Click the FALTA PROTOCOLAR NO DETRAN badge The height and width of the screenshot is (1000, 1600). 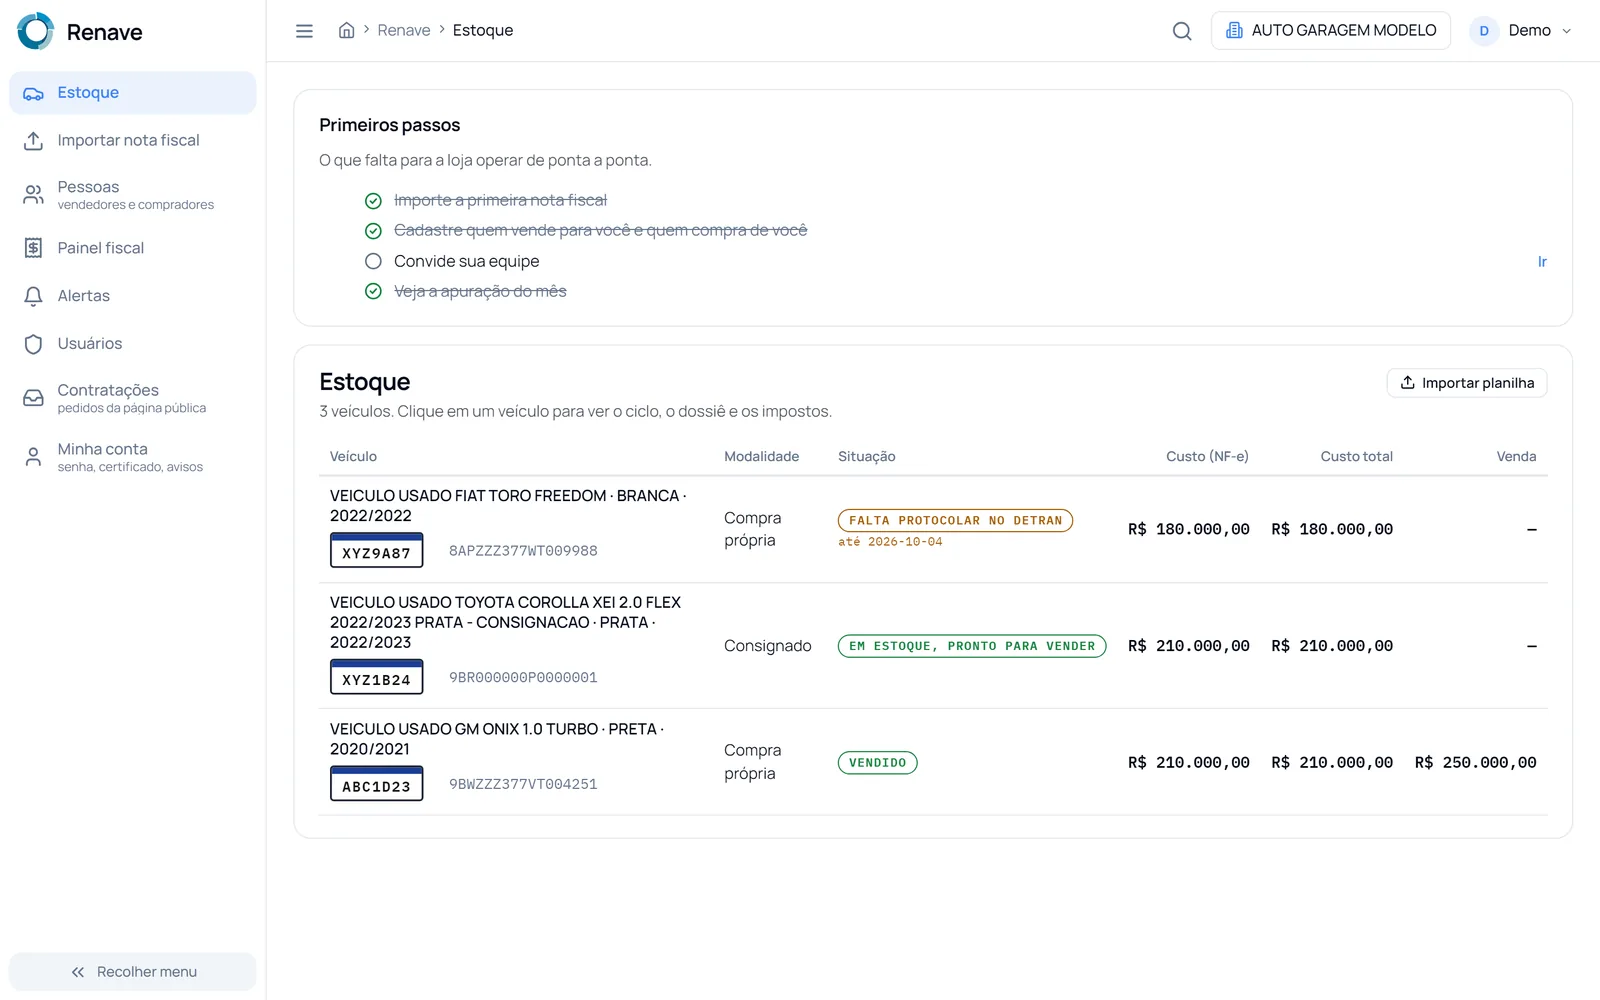(x=955, y=520)
